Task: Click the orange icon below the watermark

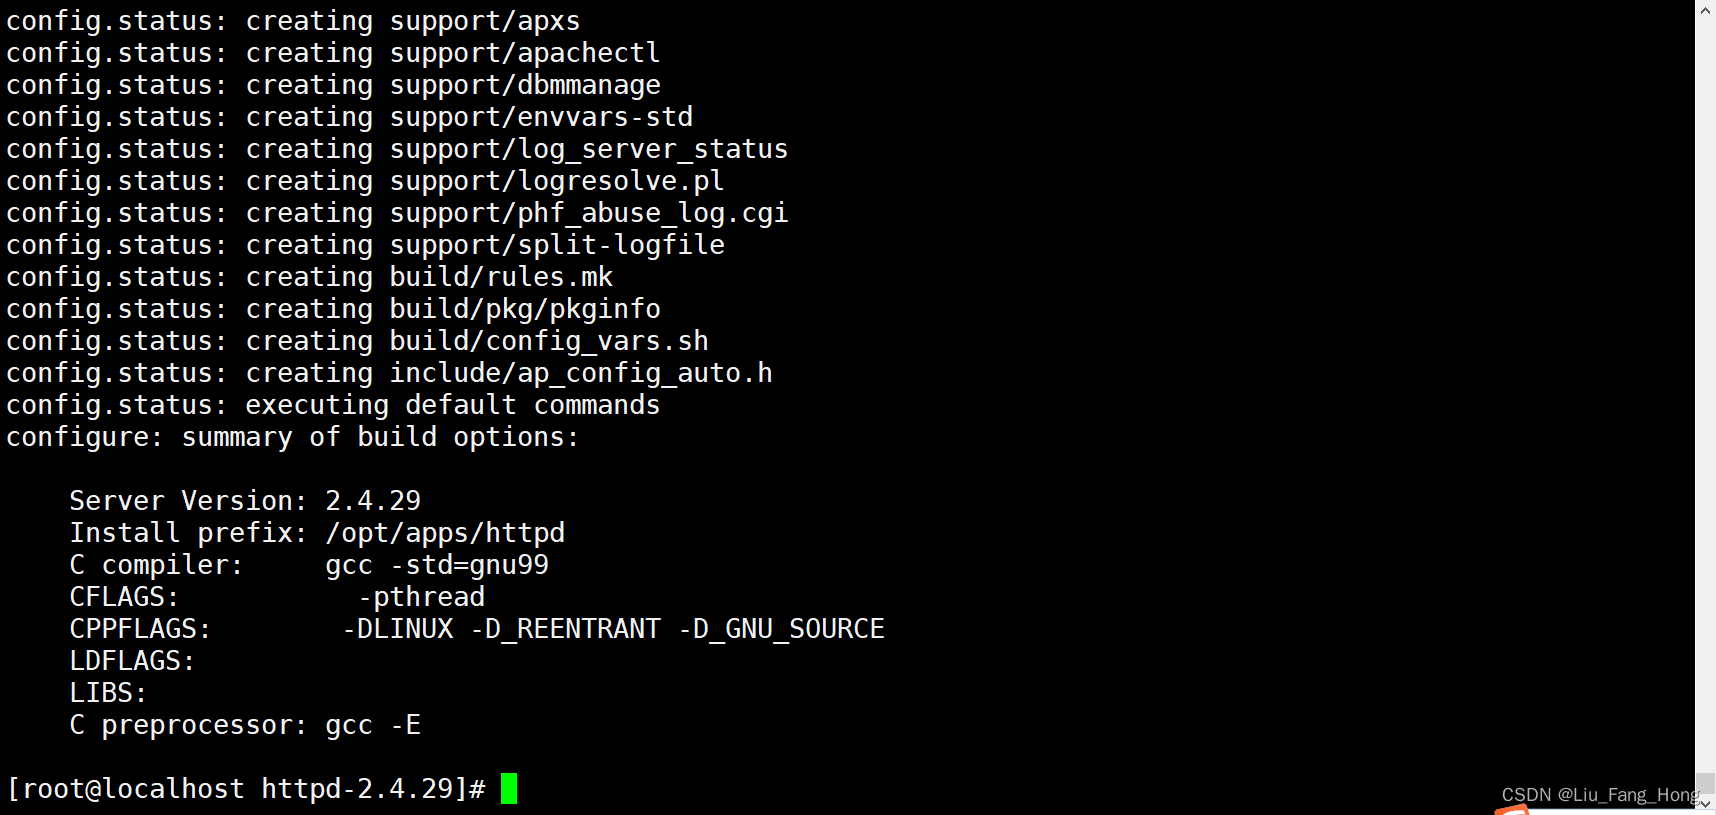Action: [x=1512, y=810]
